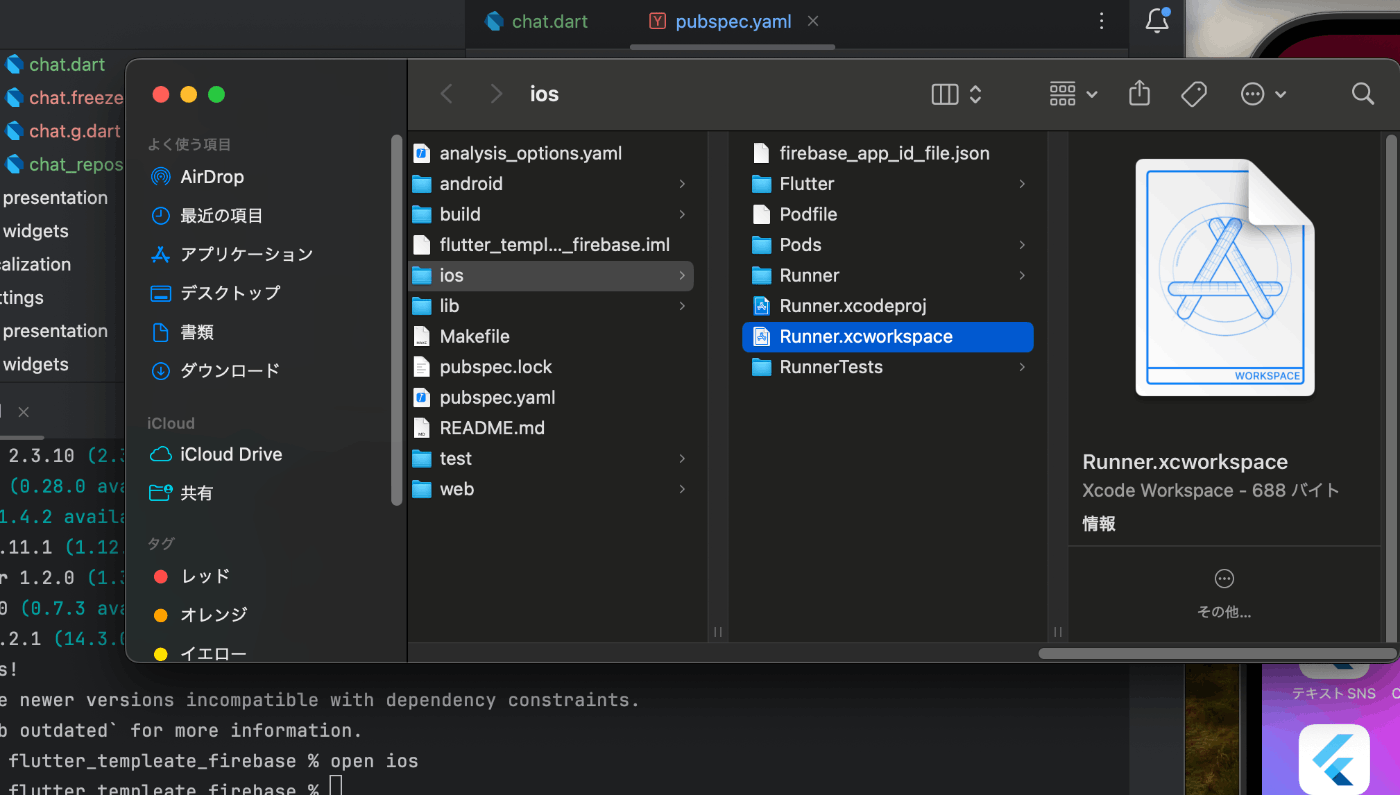Open 共有 shared folder in sidebar
This screenshot has height=795, width=1400.
pyautogui.click(x=181, y=493)
